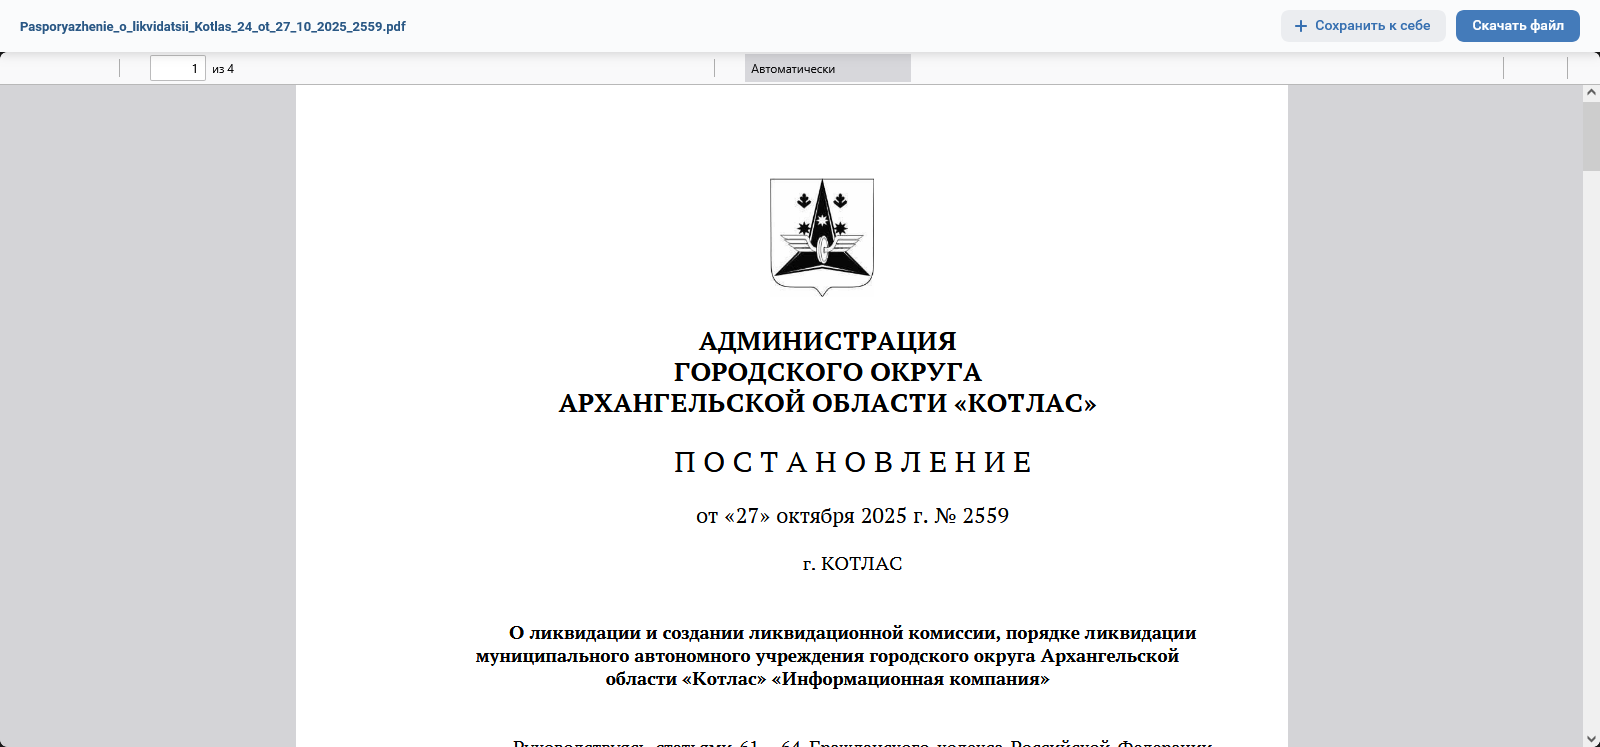
Task: Save document via Сохранить к себе button text
Action: [x=1372, y=26]
